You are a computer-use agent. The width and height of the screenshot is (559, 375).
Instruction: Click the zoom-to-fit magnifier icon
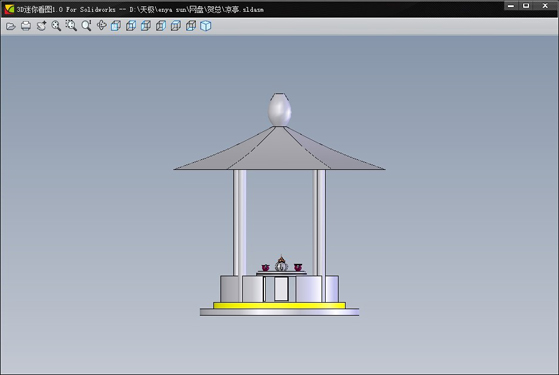[56, 26]
